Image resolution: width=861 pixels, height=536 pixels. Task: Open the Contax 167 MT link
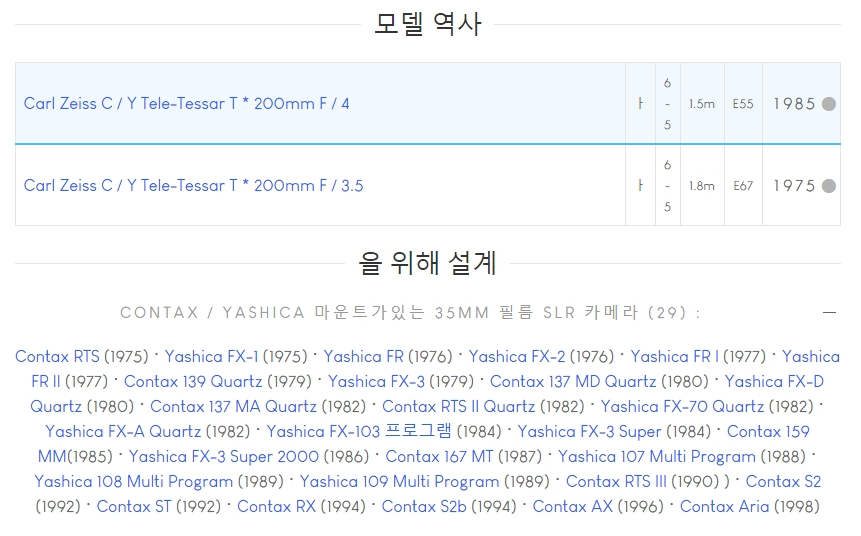pos(439,457)
